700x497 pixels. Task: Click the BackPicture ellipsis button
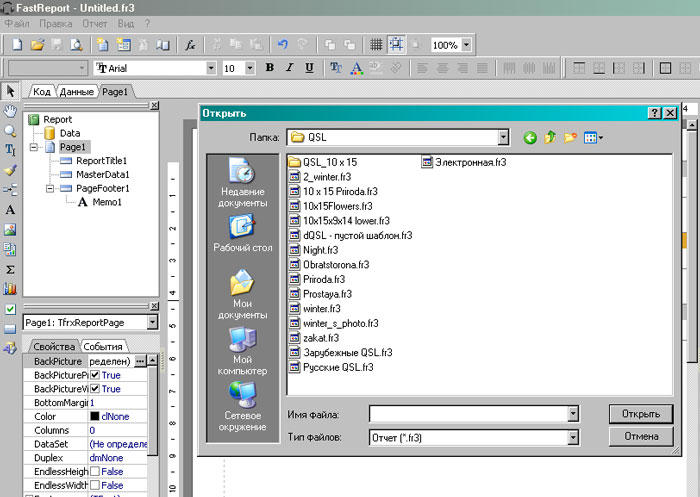140,361
